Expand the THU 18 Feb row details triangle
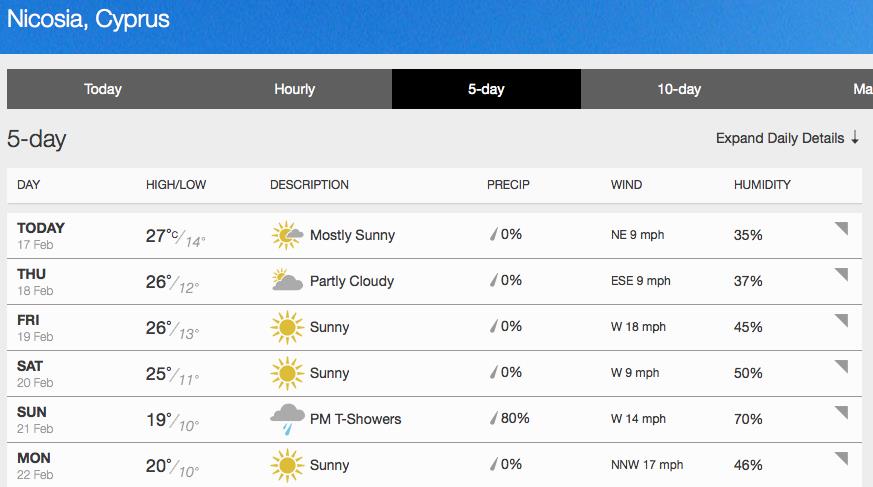 click(841, 274)
